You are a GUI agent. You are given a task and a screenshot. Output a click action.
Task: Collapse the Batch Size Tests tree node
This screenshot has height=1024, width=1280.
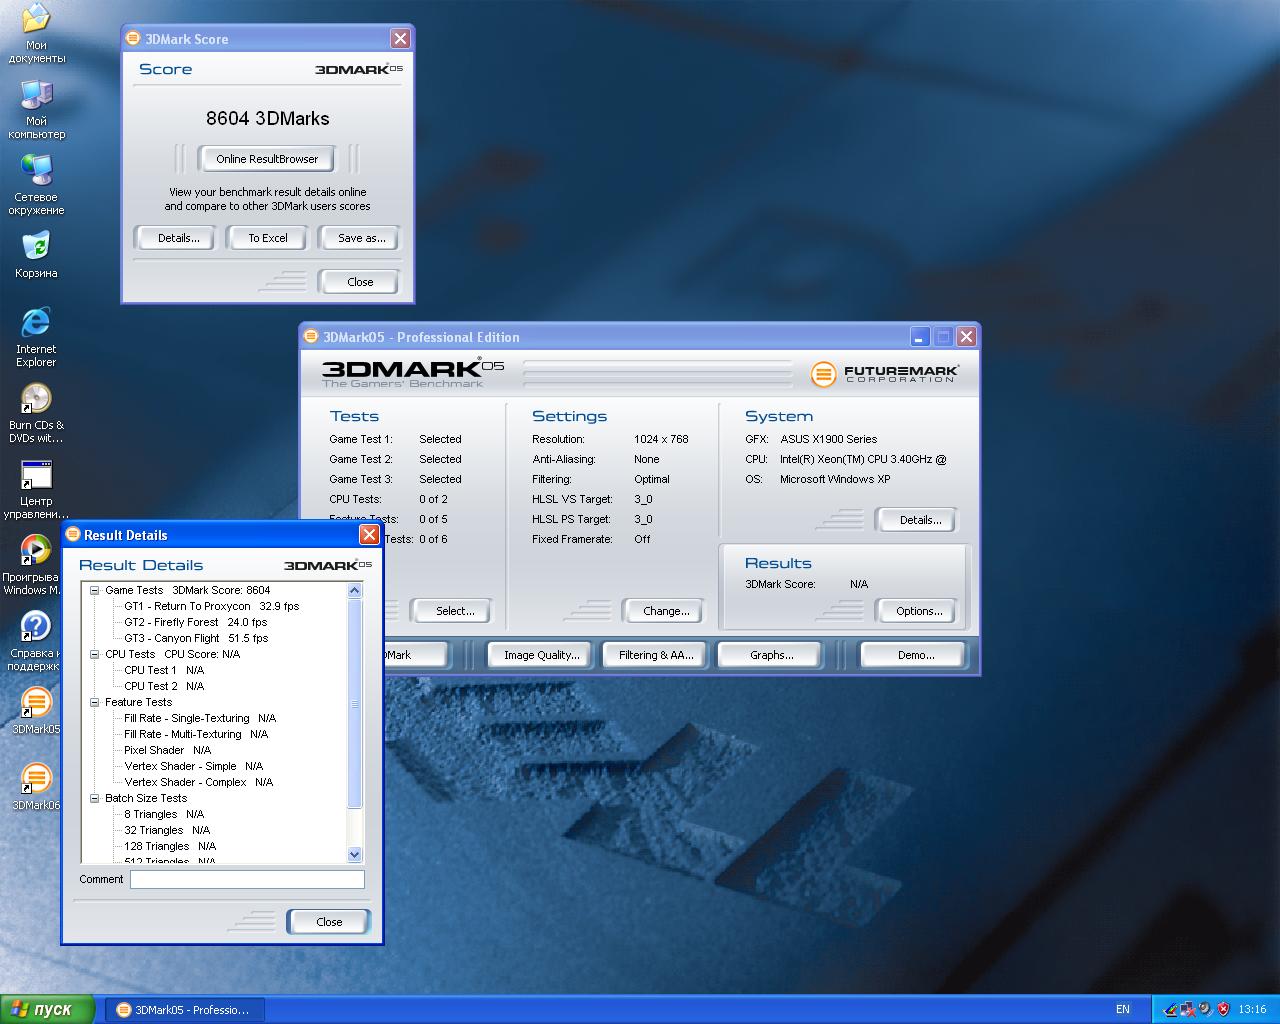coord(95,798)
